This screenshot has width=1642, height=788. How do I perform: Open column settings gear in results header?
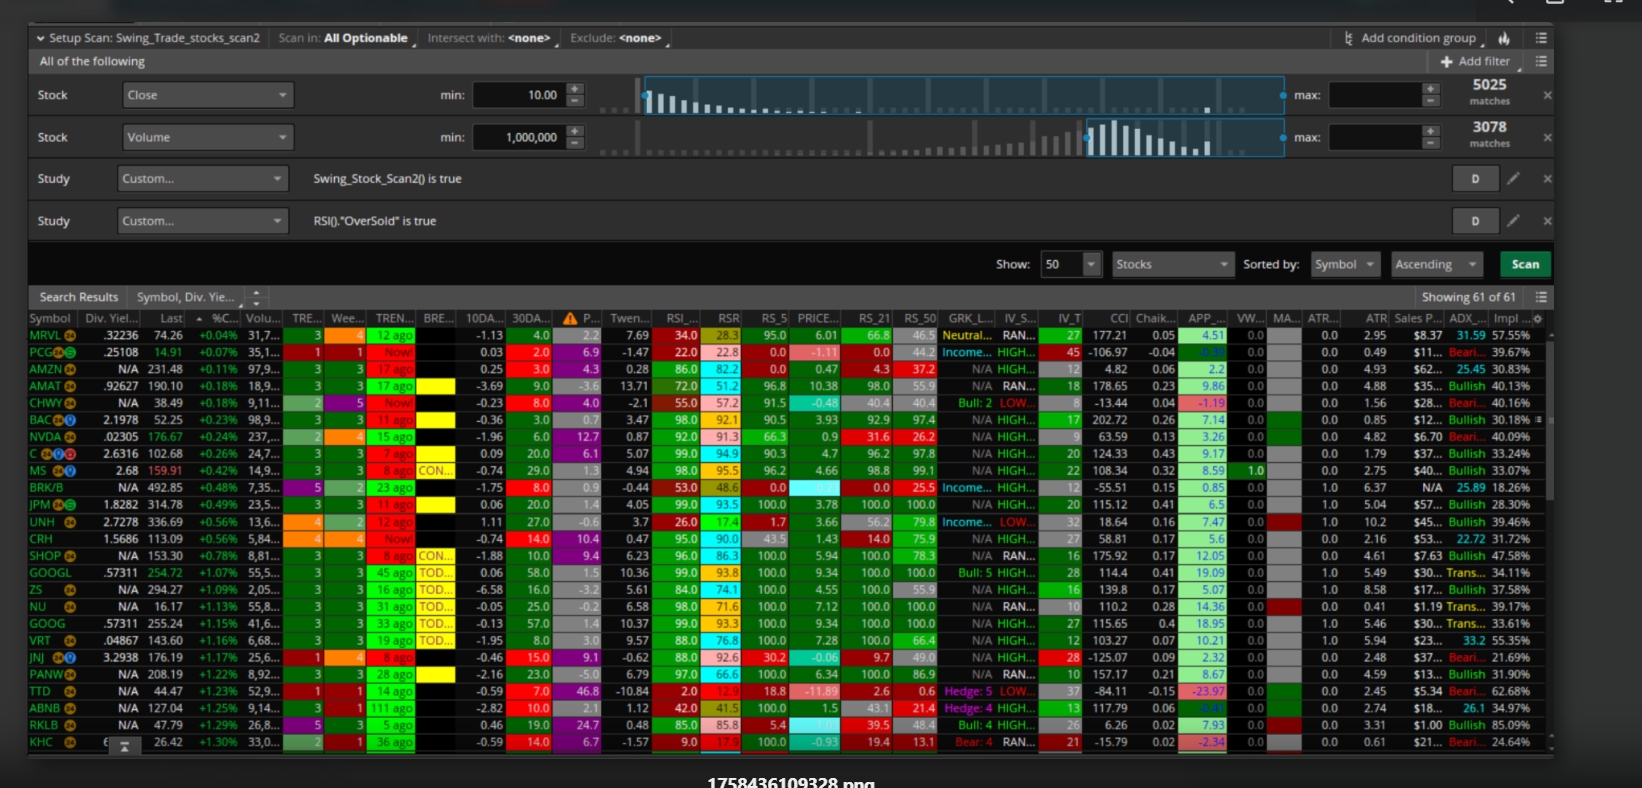[1538, 319]
